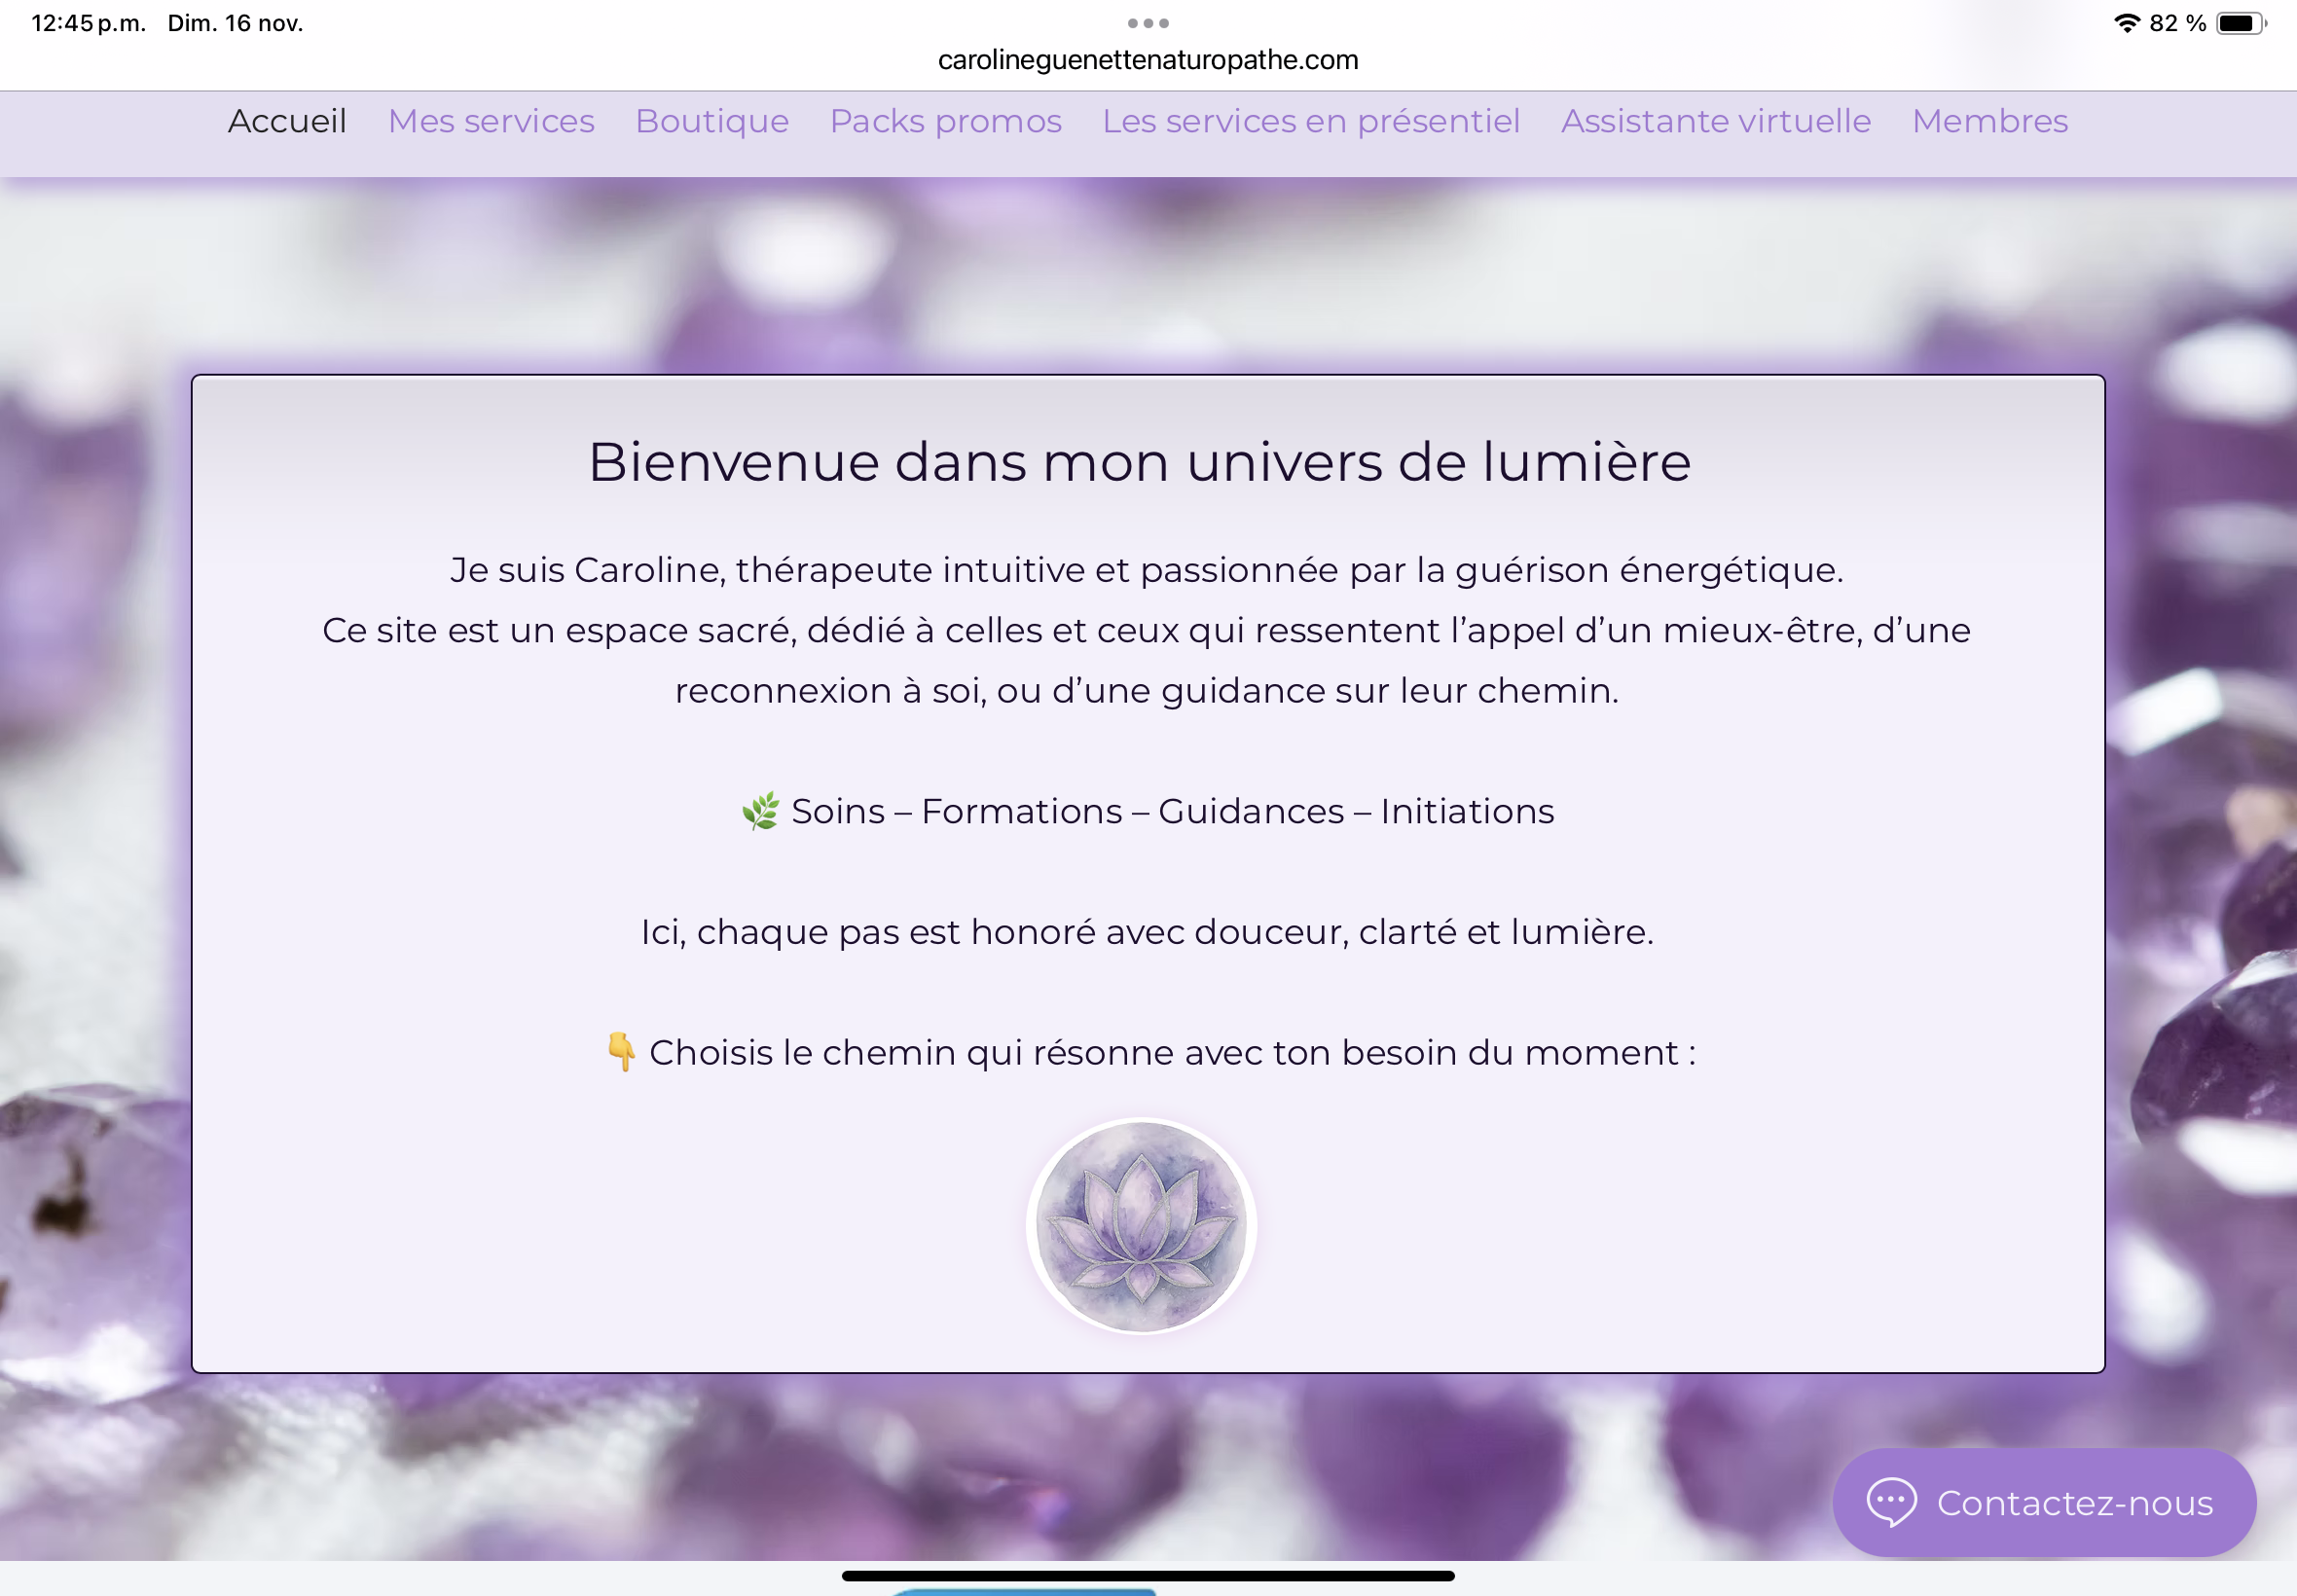Click the chat bubble icon in Contactez-nous
2297x1596 pixels.
coord(1891,1502)
